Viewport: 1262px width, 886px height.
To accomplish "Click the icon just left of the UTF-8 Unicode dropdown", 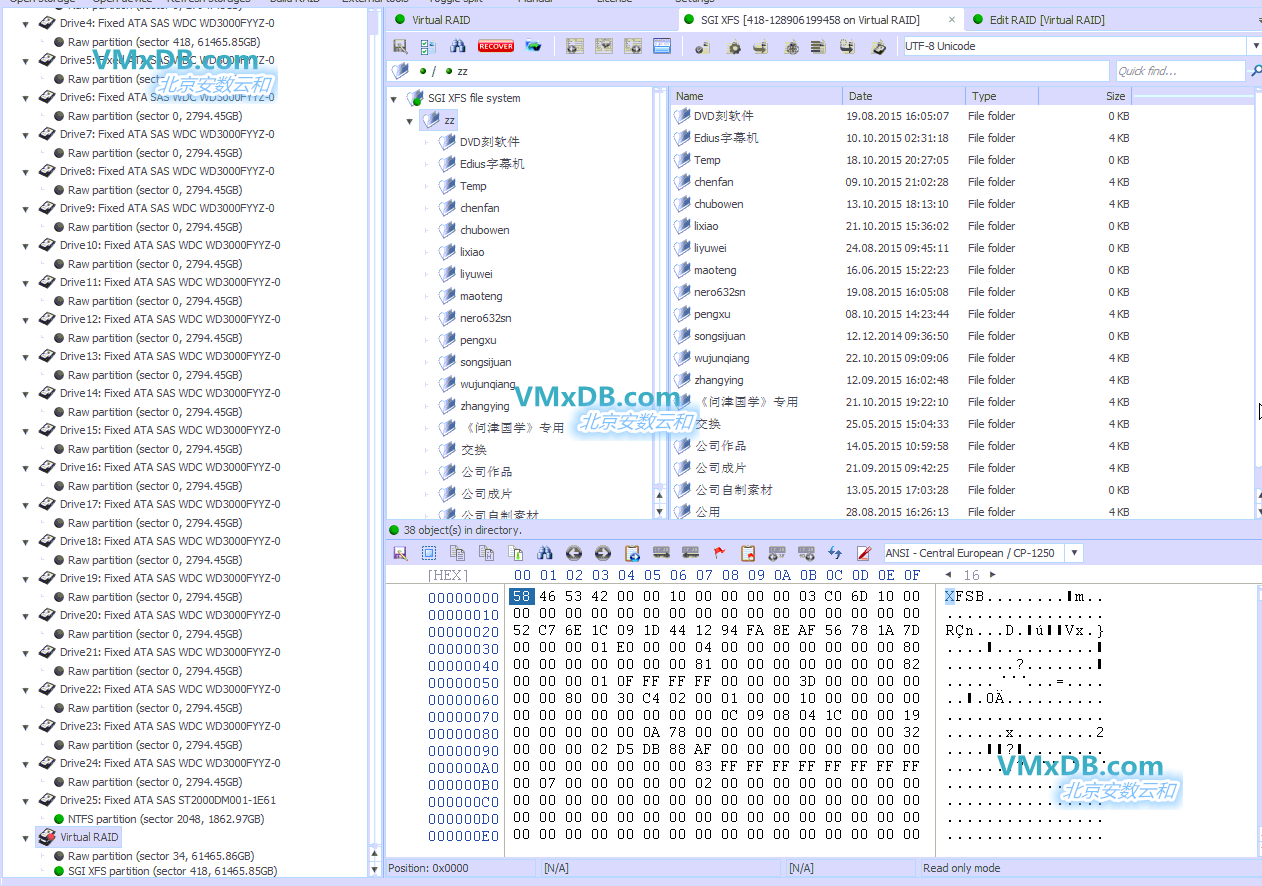I will 879,46.
